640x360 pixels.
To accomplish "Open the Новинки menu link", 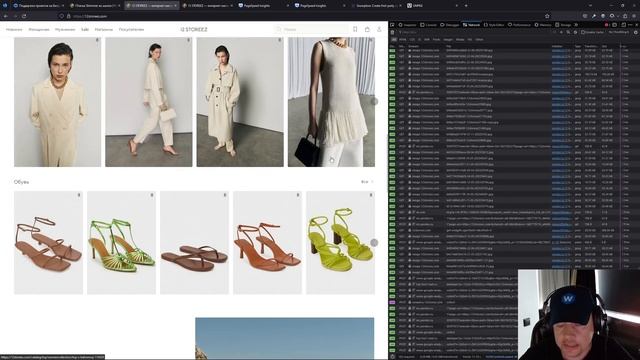I will point(14,29).
